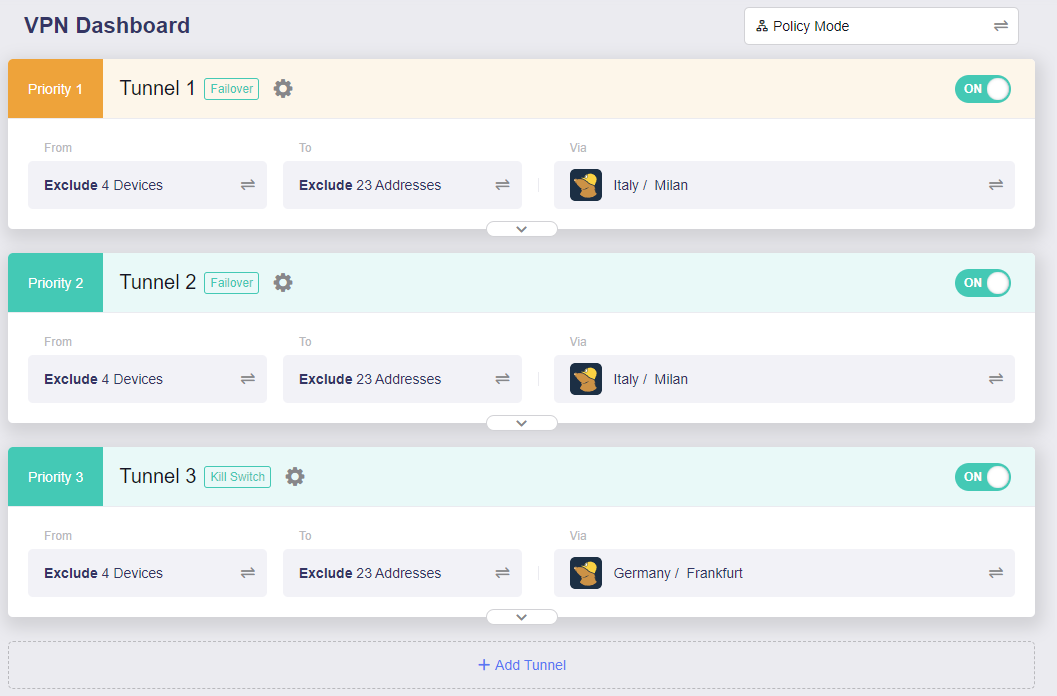Click Add Tunnel button

pos(521,665)
